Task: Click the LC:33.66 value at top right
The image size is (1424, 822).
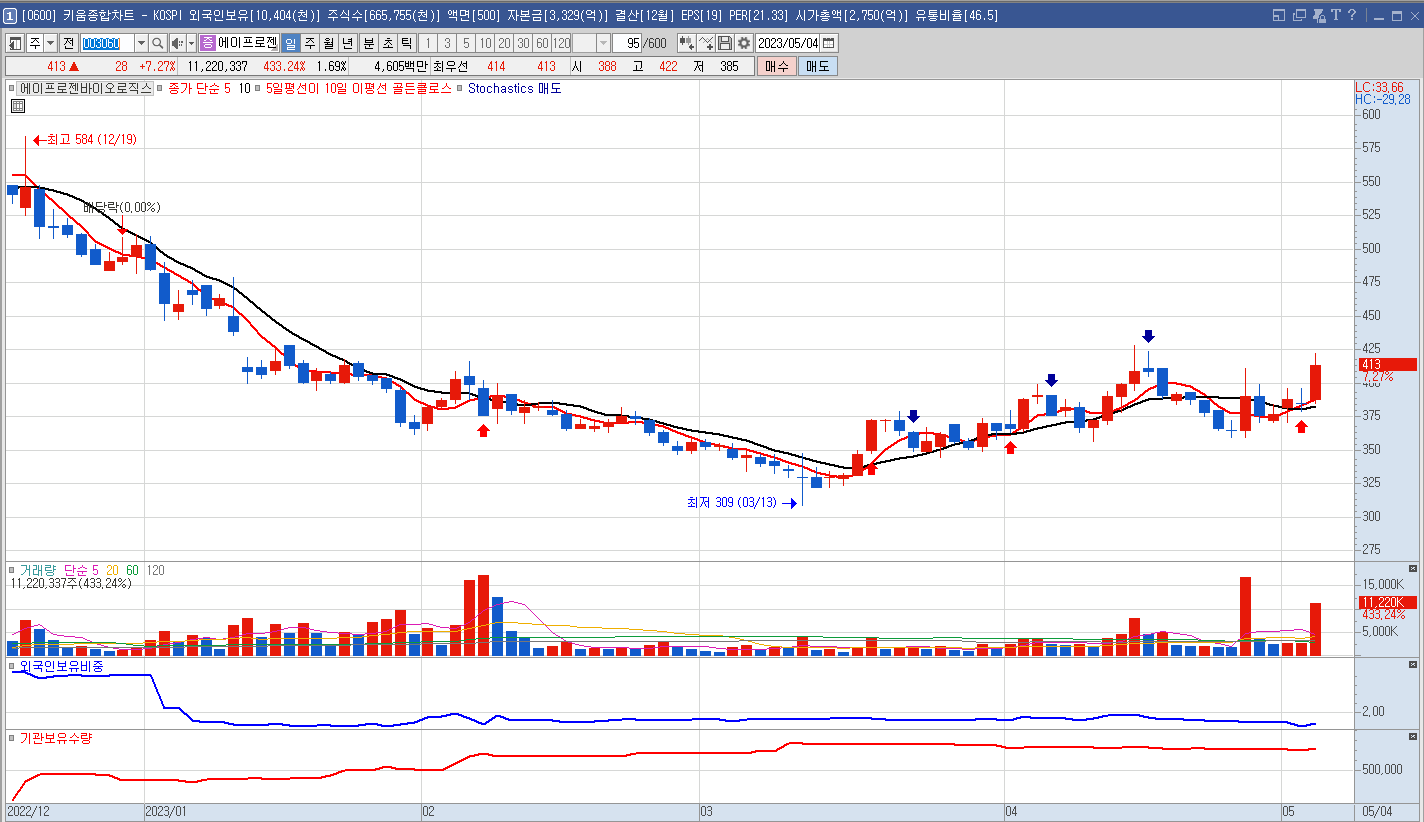Action: point(1380,87)
